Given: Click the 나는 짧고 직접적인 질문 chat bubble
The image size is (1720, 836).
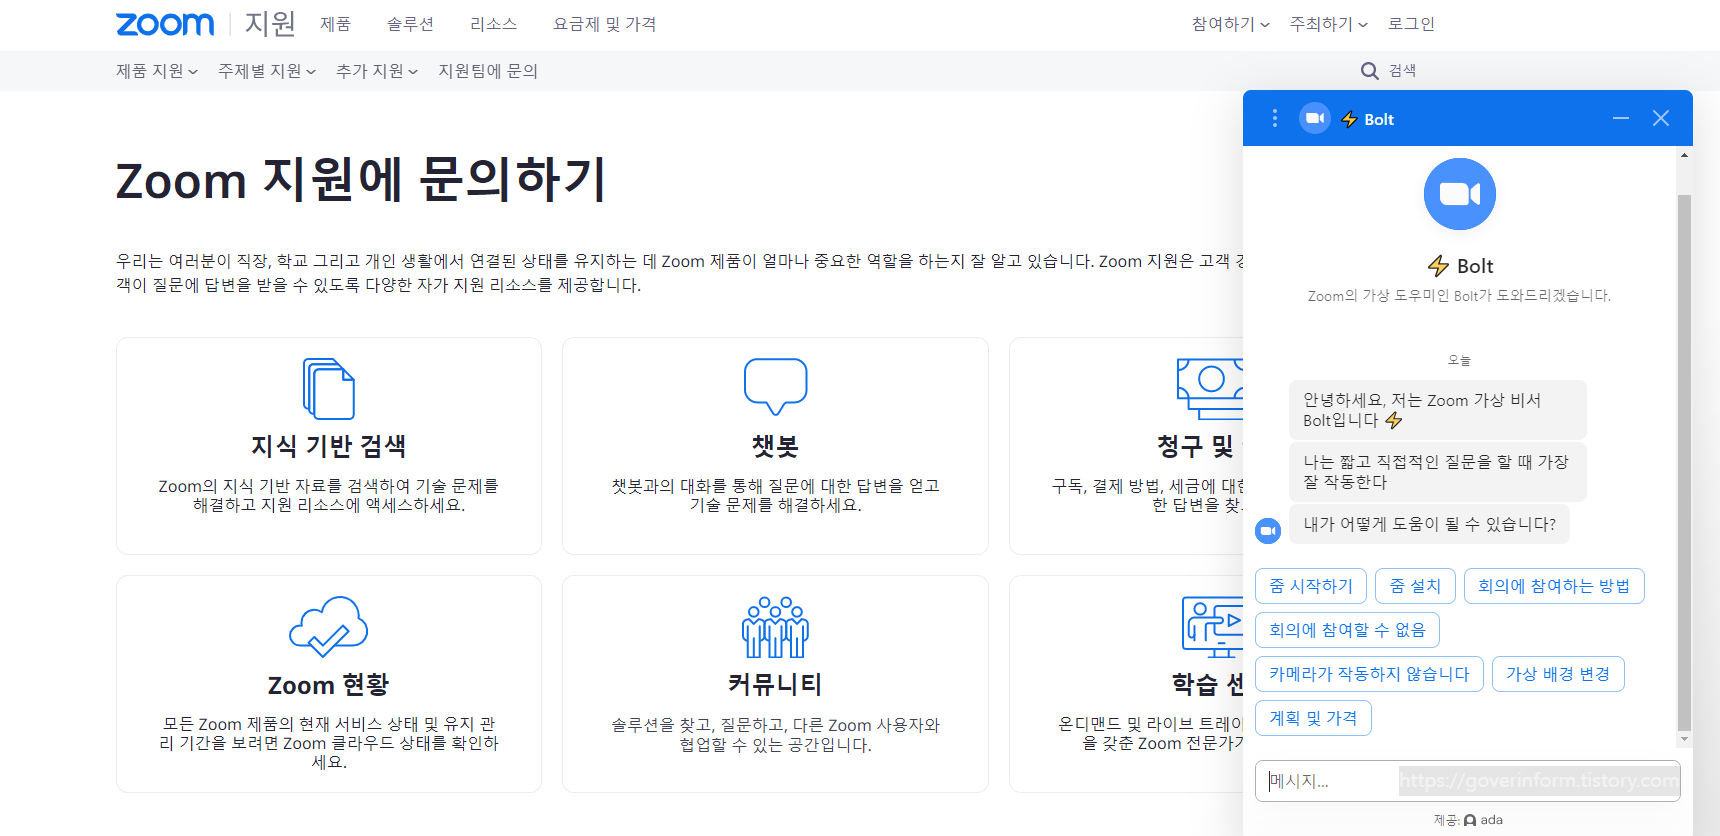Looking at the screenshot, I should 1438,472.
